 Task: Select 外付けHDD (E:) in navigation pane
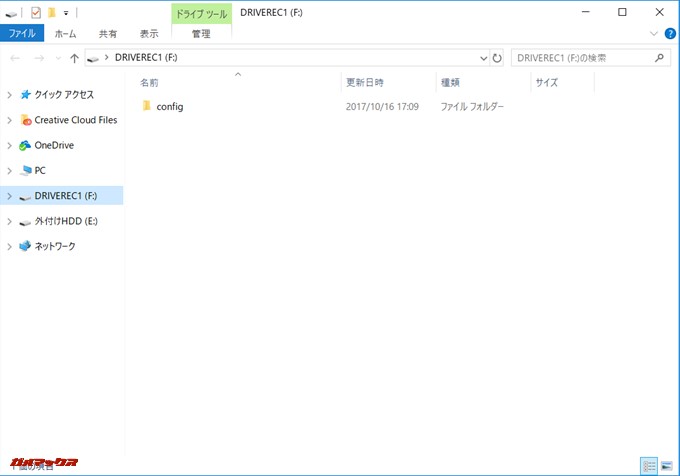click(65, 221)
